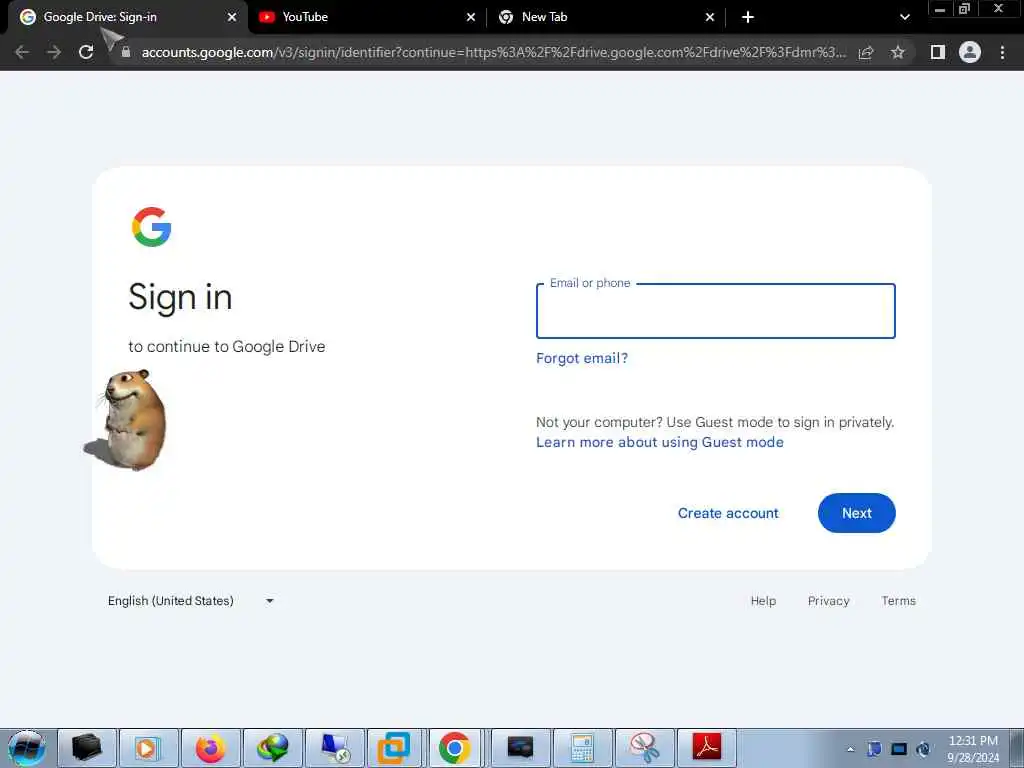The width and height of the screenshot is (1024, 768).
Task: Open the Chrome side panel
Action: (x=938, y=52)
